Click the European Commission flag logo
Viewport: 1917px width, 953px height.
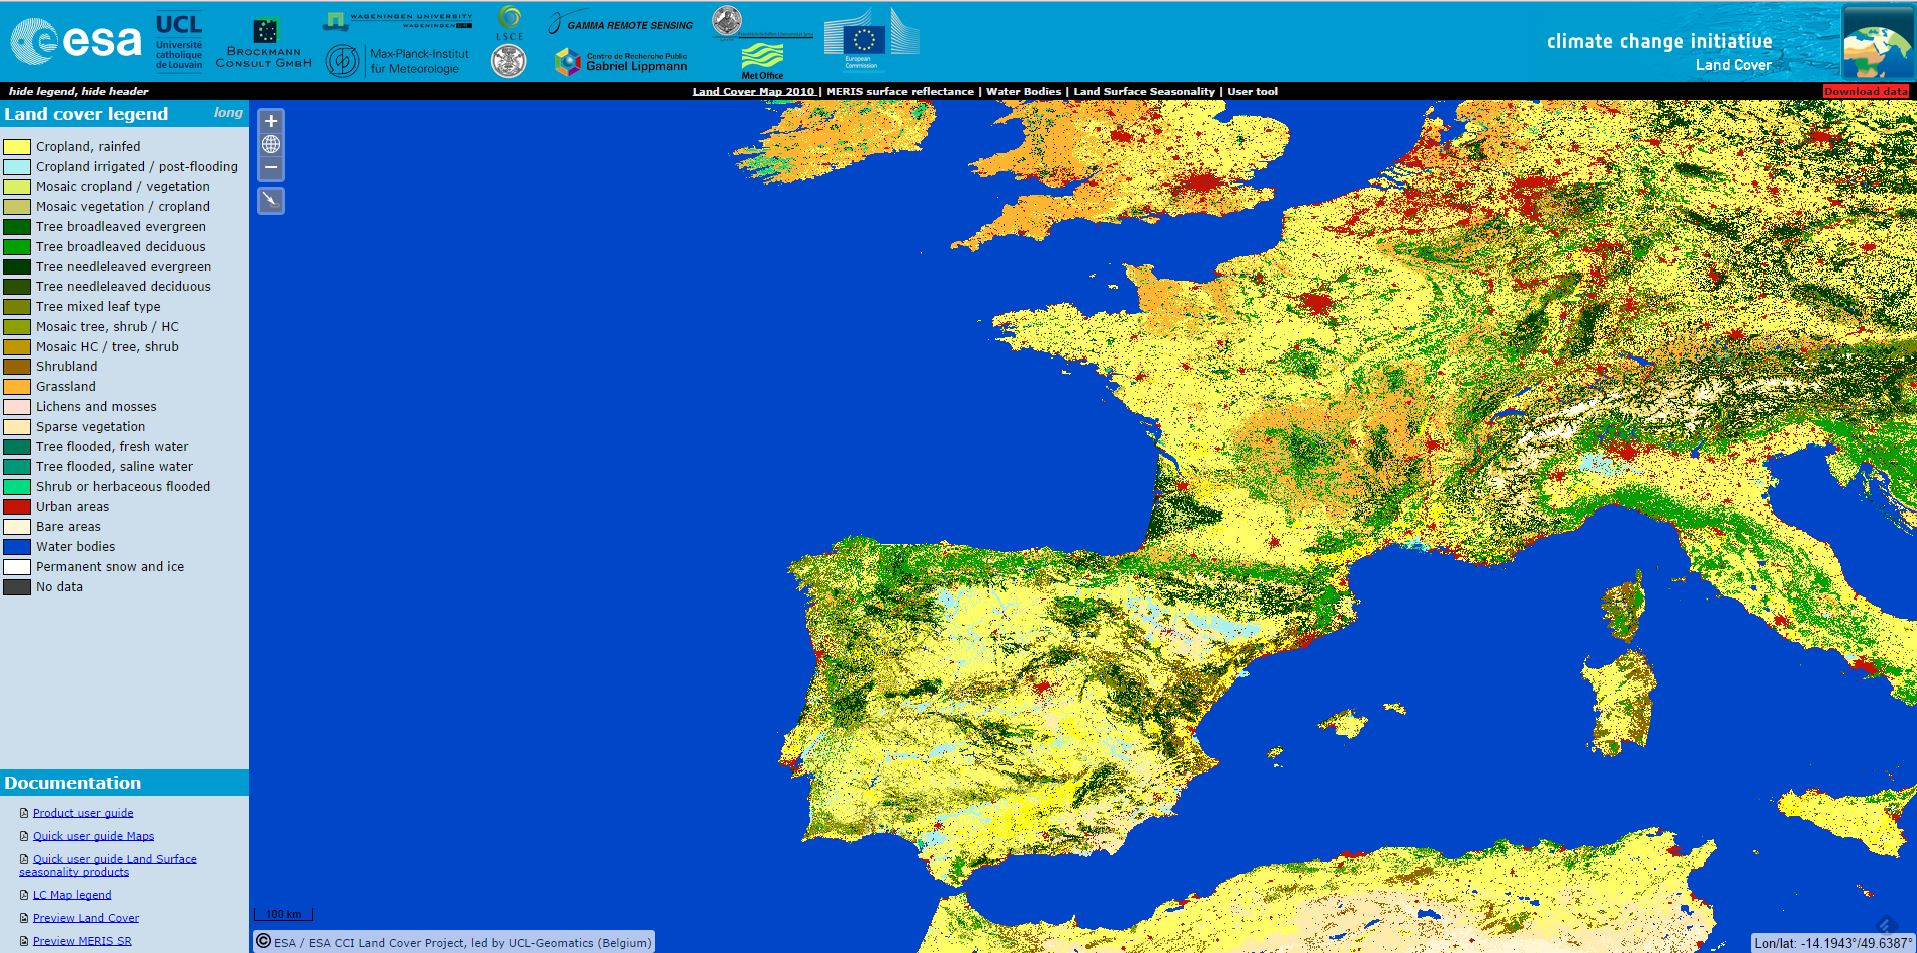click(x=864, y=41)
